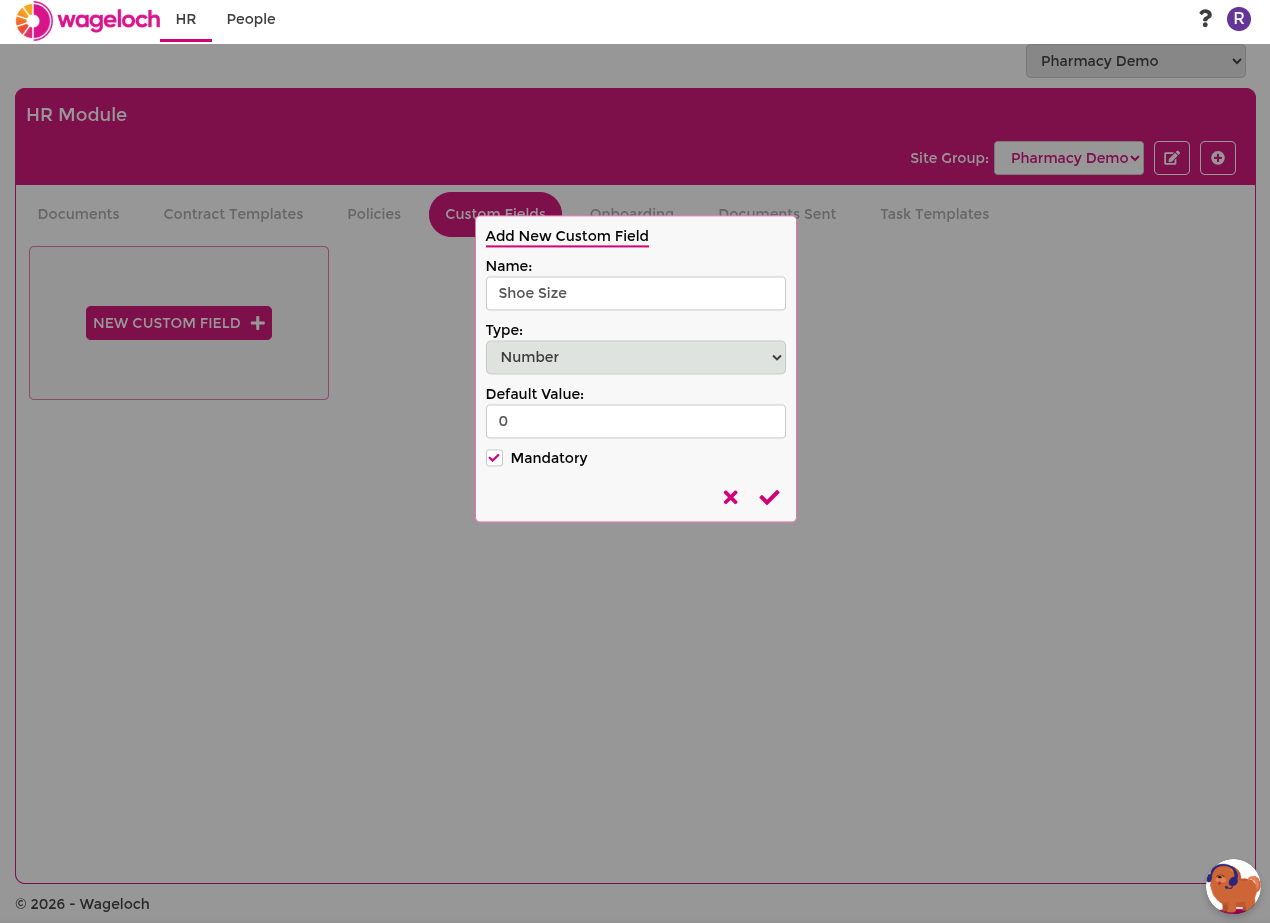This screenshot has height=923, width=1270.
Task: Confirm the custom field with the checkmark
Action: pyautogui.click(x=769, y=497)
